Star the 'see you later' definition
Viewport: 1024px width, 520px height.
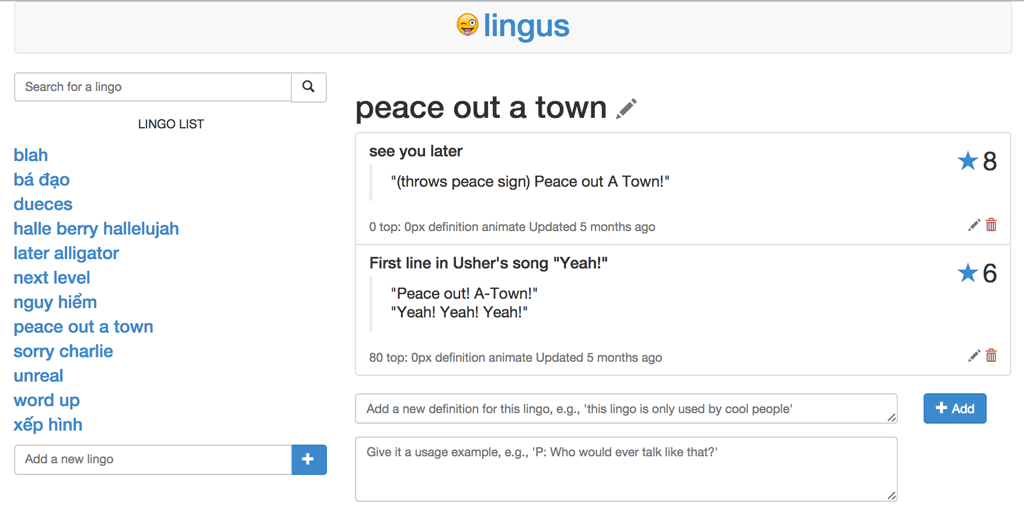coord(967,160)
